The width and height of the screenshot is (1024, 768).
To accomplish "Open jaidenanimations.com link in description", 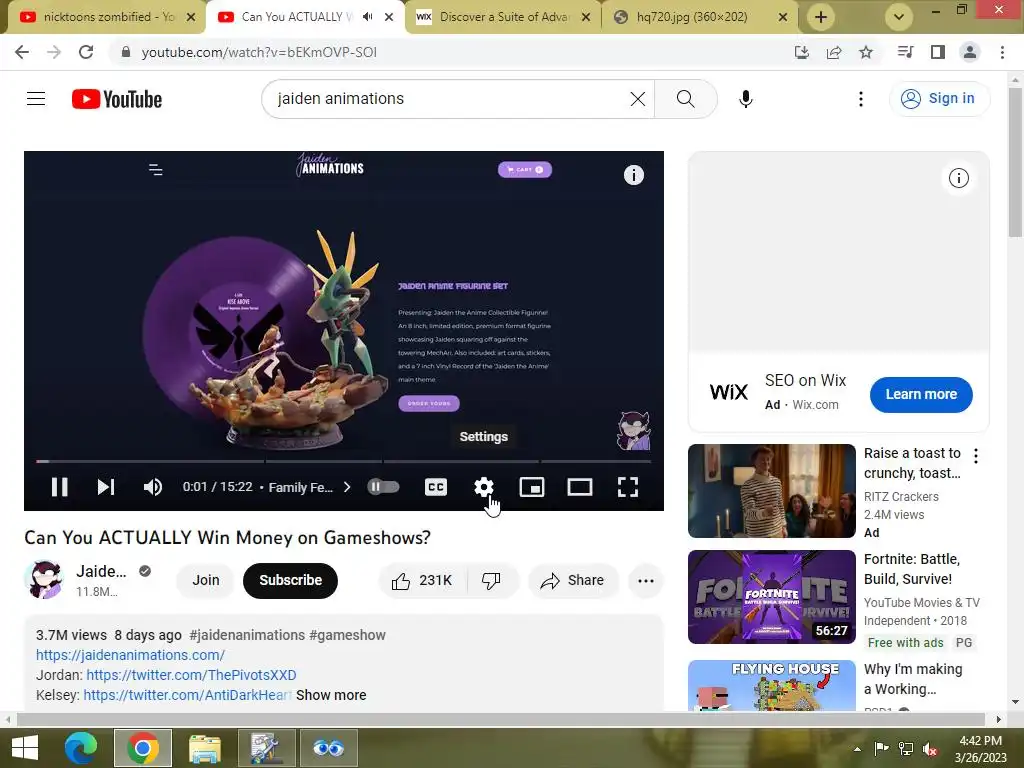I will (130, 655).
